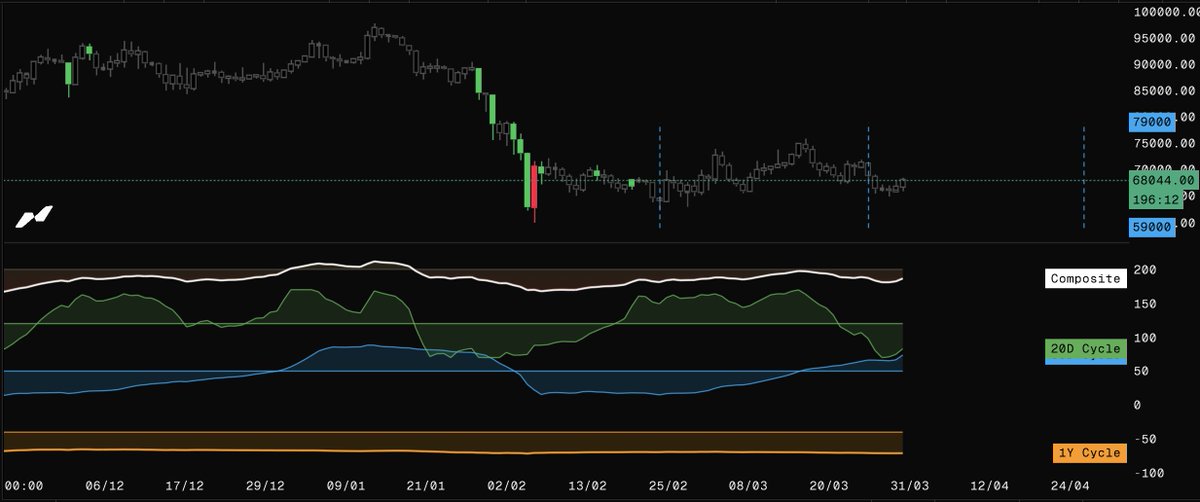
Task: Click the 25/02 date axis label
Action: point(669,485)
